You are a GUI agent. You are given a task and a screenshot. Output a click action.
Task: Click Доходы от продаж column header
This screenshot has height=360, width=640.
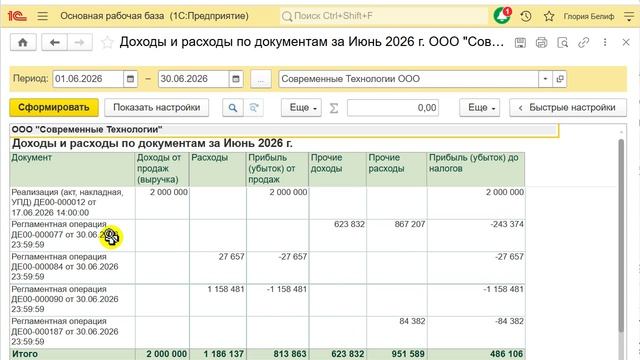(x=162, y=169)
